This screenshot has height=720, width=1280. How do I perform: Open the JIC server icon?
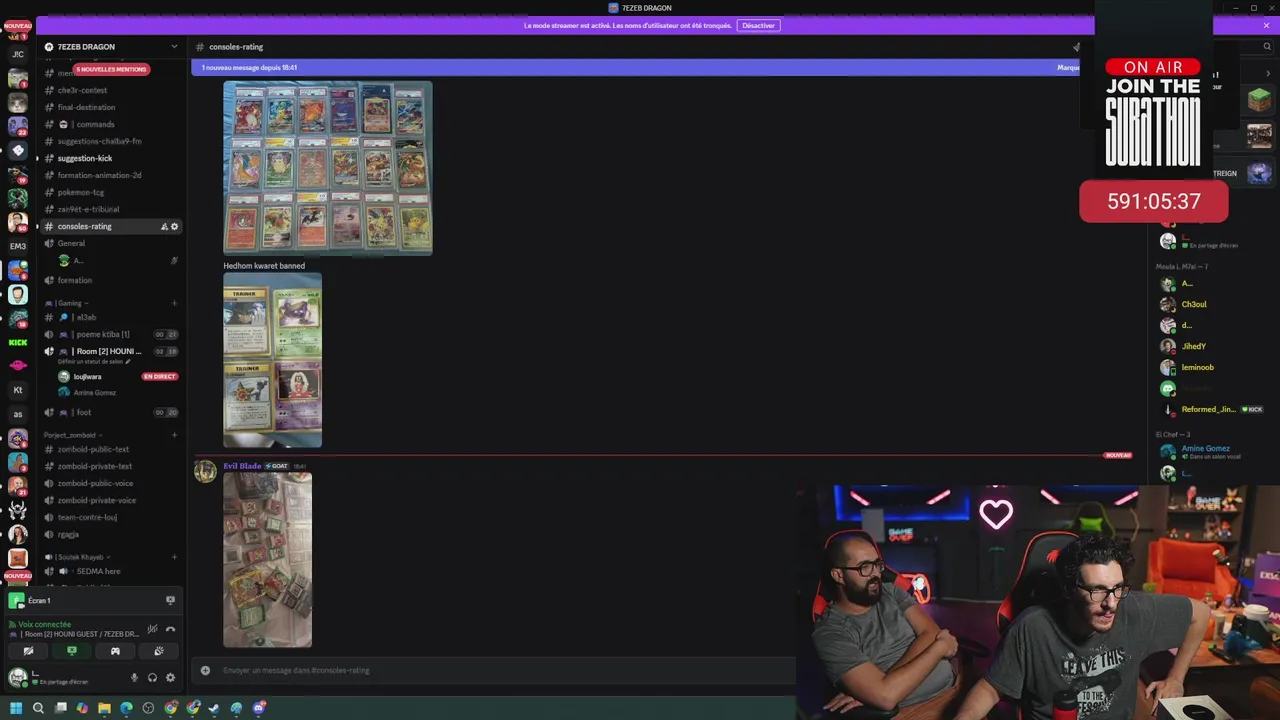point(18,54)
